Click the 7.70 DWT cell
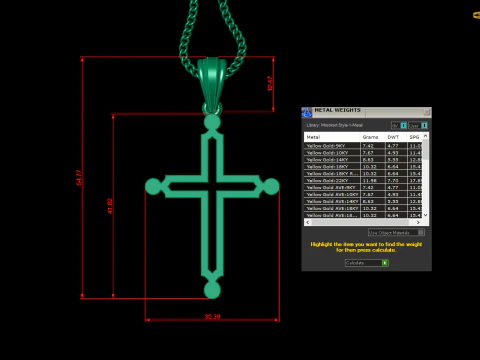The height and width of the screenshot is (360, 480). [396, 180]
